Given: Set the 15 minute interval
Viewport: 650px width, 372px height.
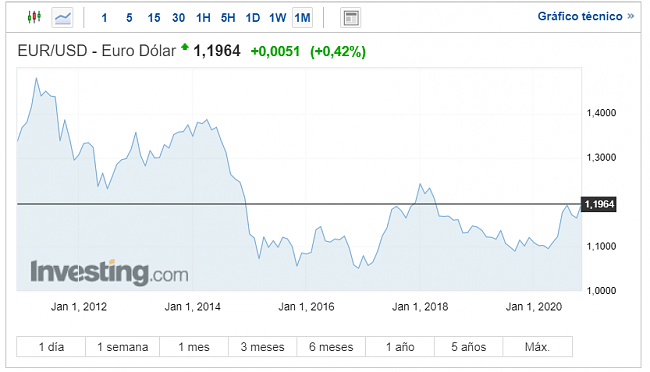Looking at the screenshot, I should click(154, 18).
